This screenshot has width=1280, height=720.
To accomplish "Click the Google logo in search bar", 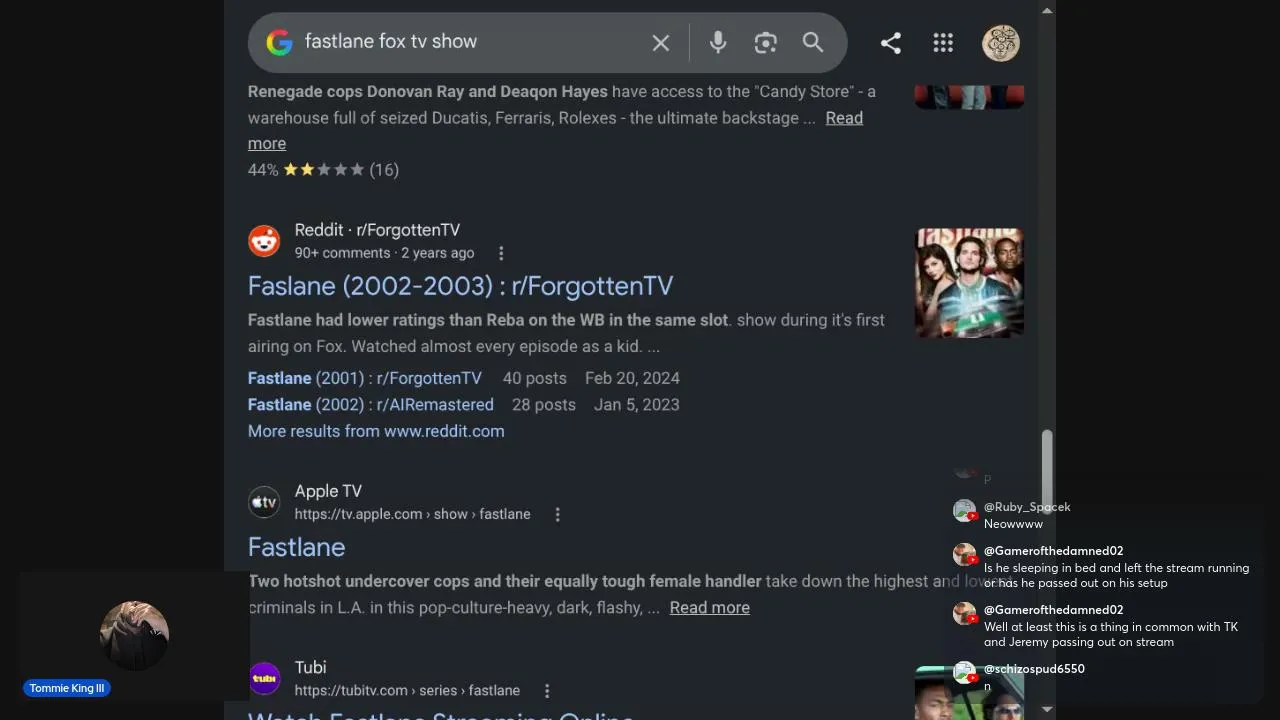I will point(279,42).
